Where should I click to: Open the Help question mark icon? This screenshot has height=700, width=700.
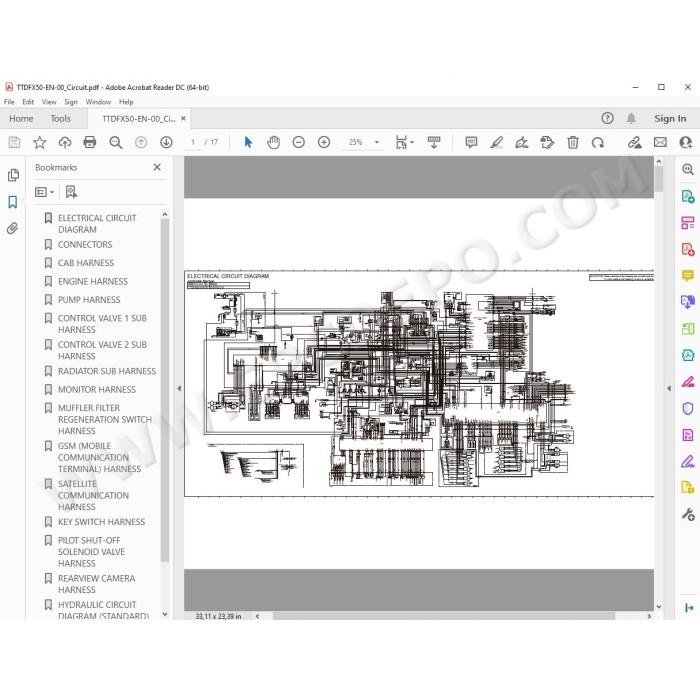[607, 118]
